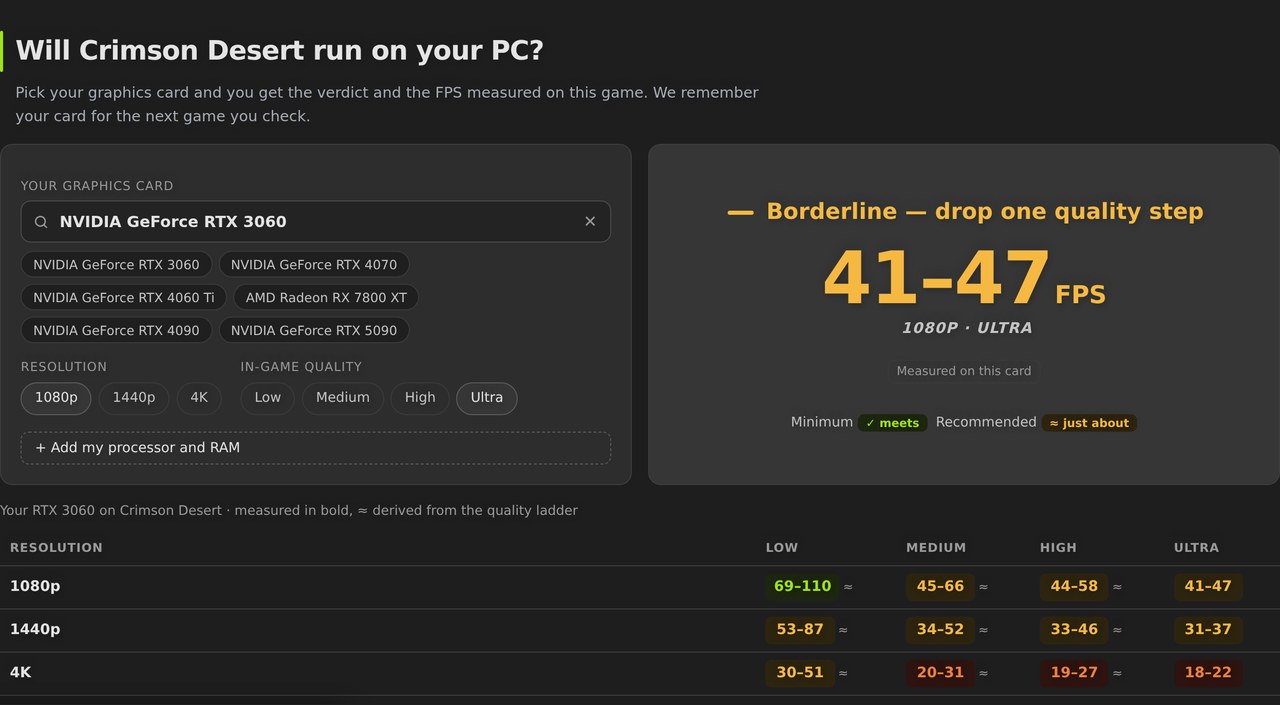The width and height of the screenshot is (1280, 705).
Task: Click the ULTRA column header
Action: tap(1196, 548)
